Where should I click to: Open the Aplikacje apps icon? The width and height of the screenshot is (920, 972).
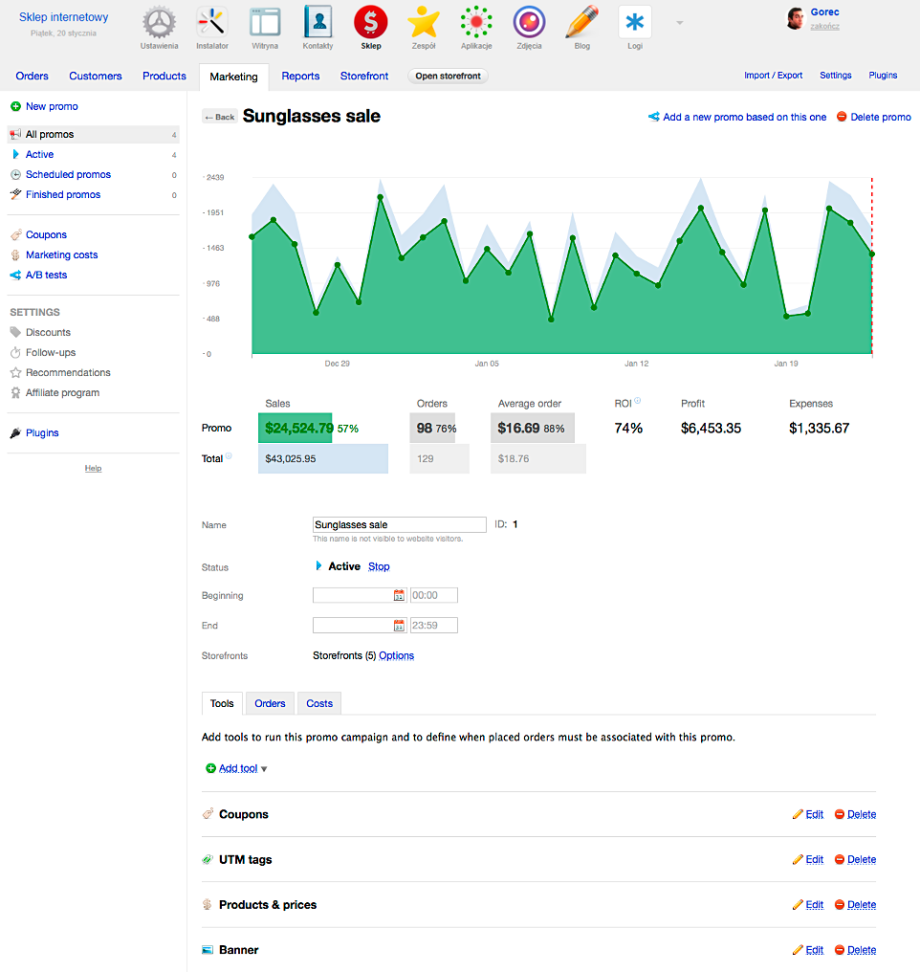click(476, 23)
